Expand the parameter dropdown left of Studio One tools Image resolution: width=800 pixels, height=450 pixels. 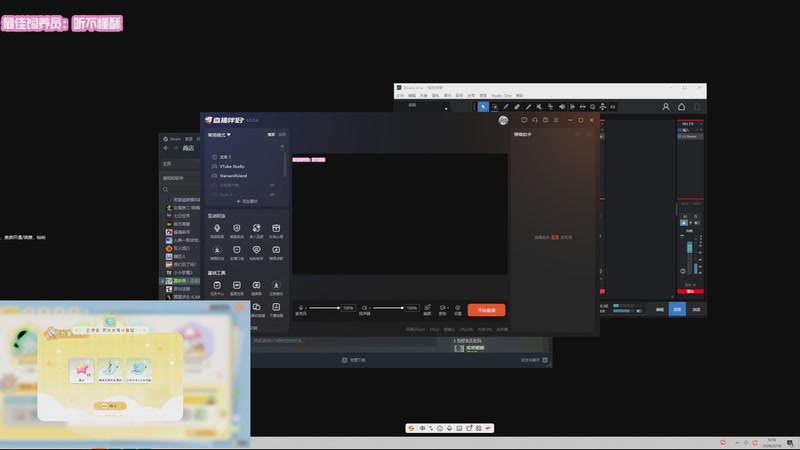[x=446, y=108]
